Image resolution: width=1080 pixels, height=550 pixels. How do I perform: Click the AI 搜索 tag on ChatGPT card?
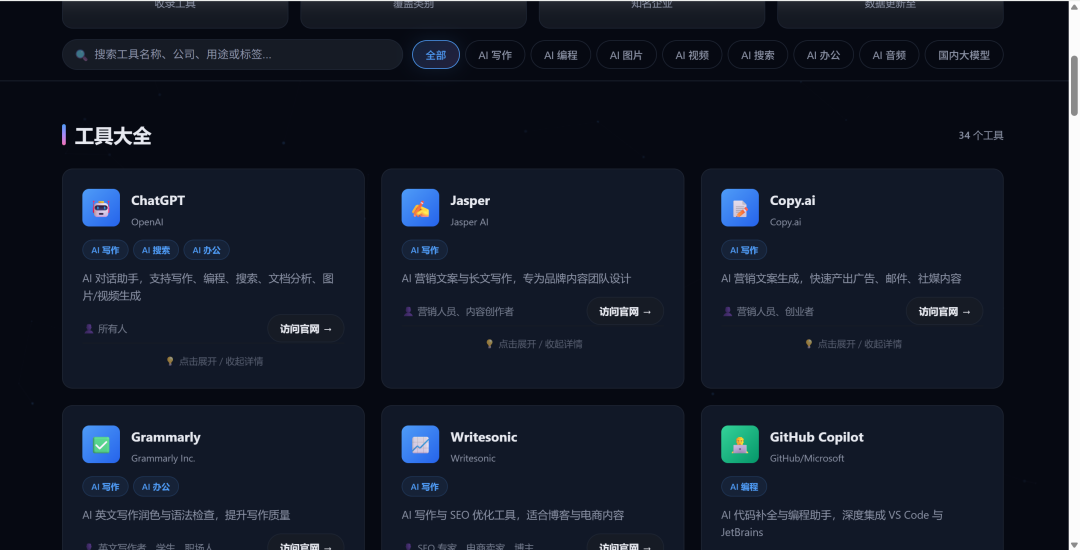[156, 251]
